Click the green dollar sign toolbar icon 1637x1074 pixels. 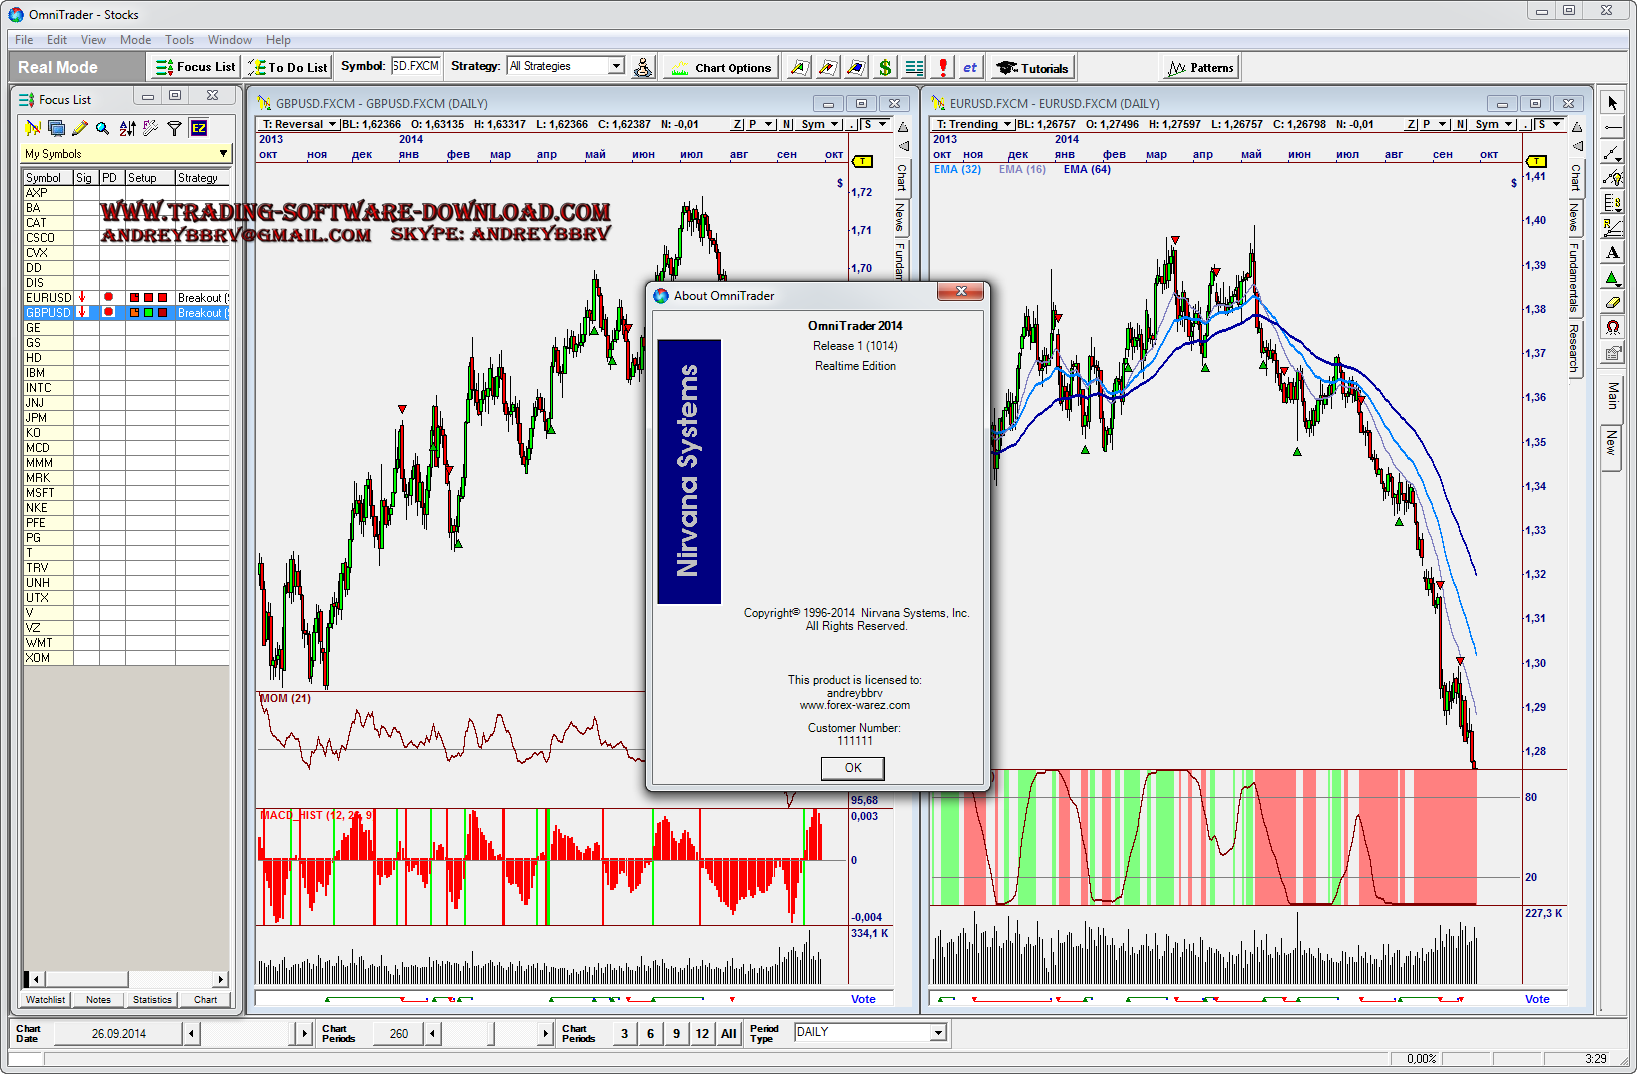coord(885,68)
